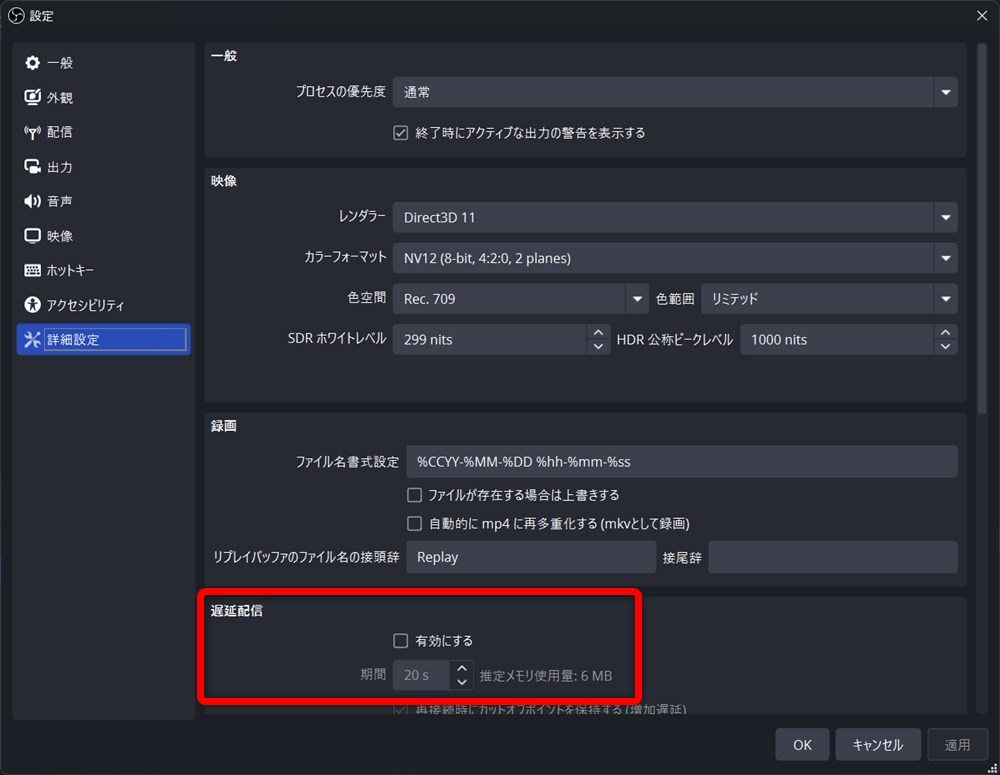Screen dimensions: 1000x775
Task: Select the 詳細設定 settings page
Action: [103, 339]
